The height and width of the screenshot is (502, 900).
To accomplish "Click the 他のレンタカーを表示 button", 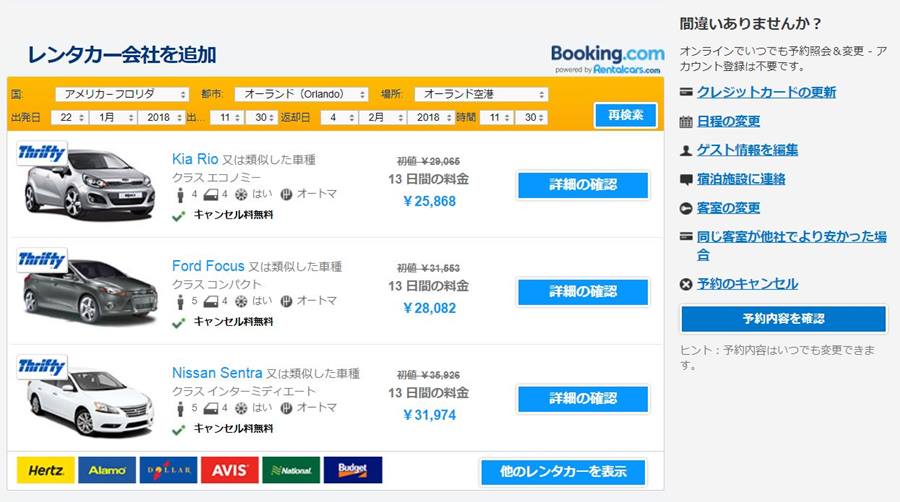I will point(563,472).
